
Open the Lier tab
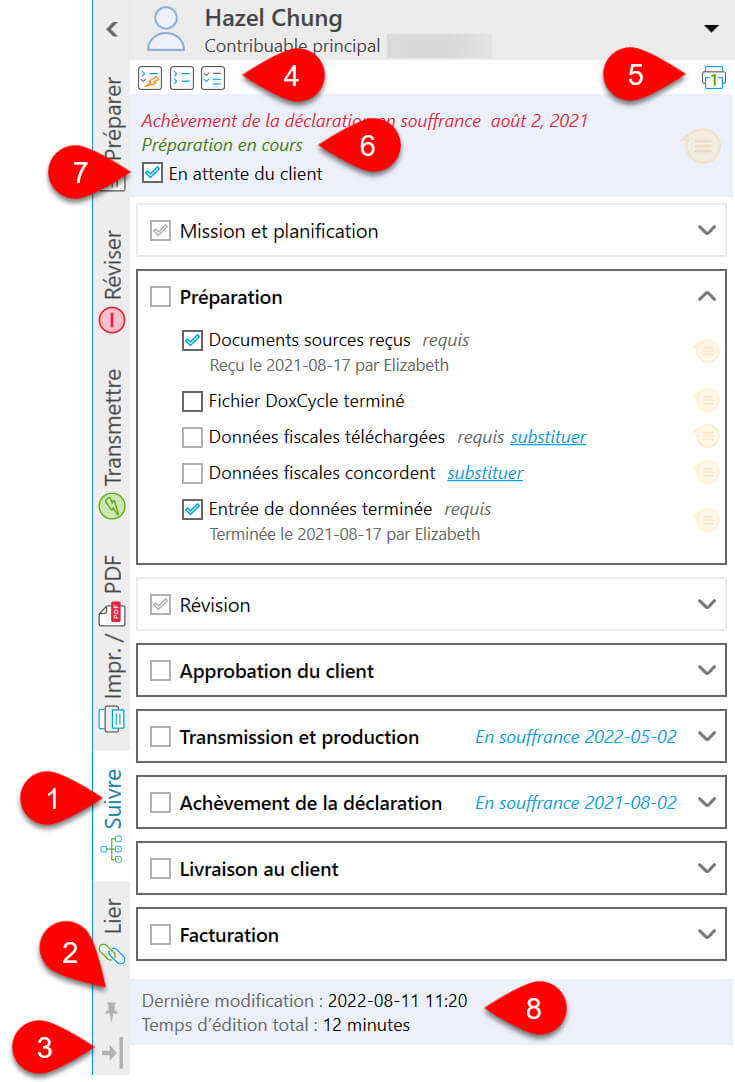click(112, 930)
